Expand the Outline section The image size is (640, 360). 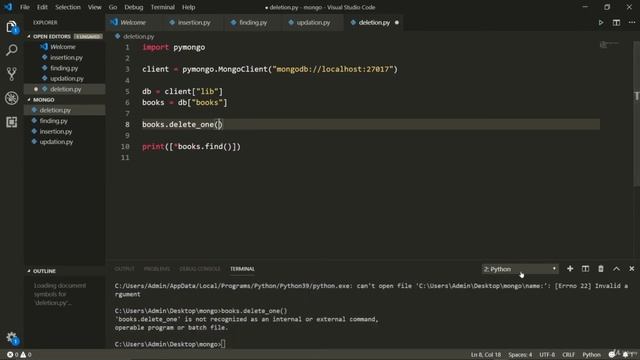coord(44,271)
